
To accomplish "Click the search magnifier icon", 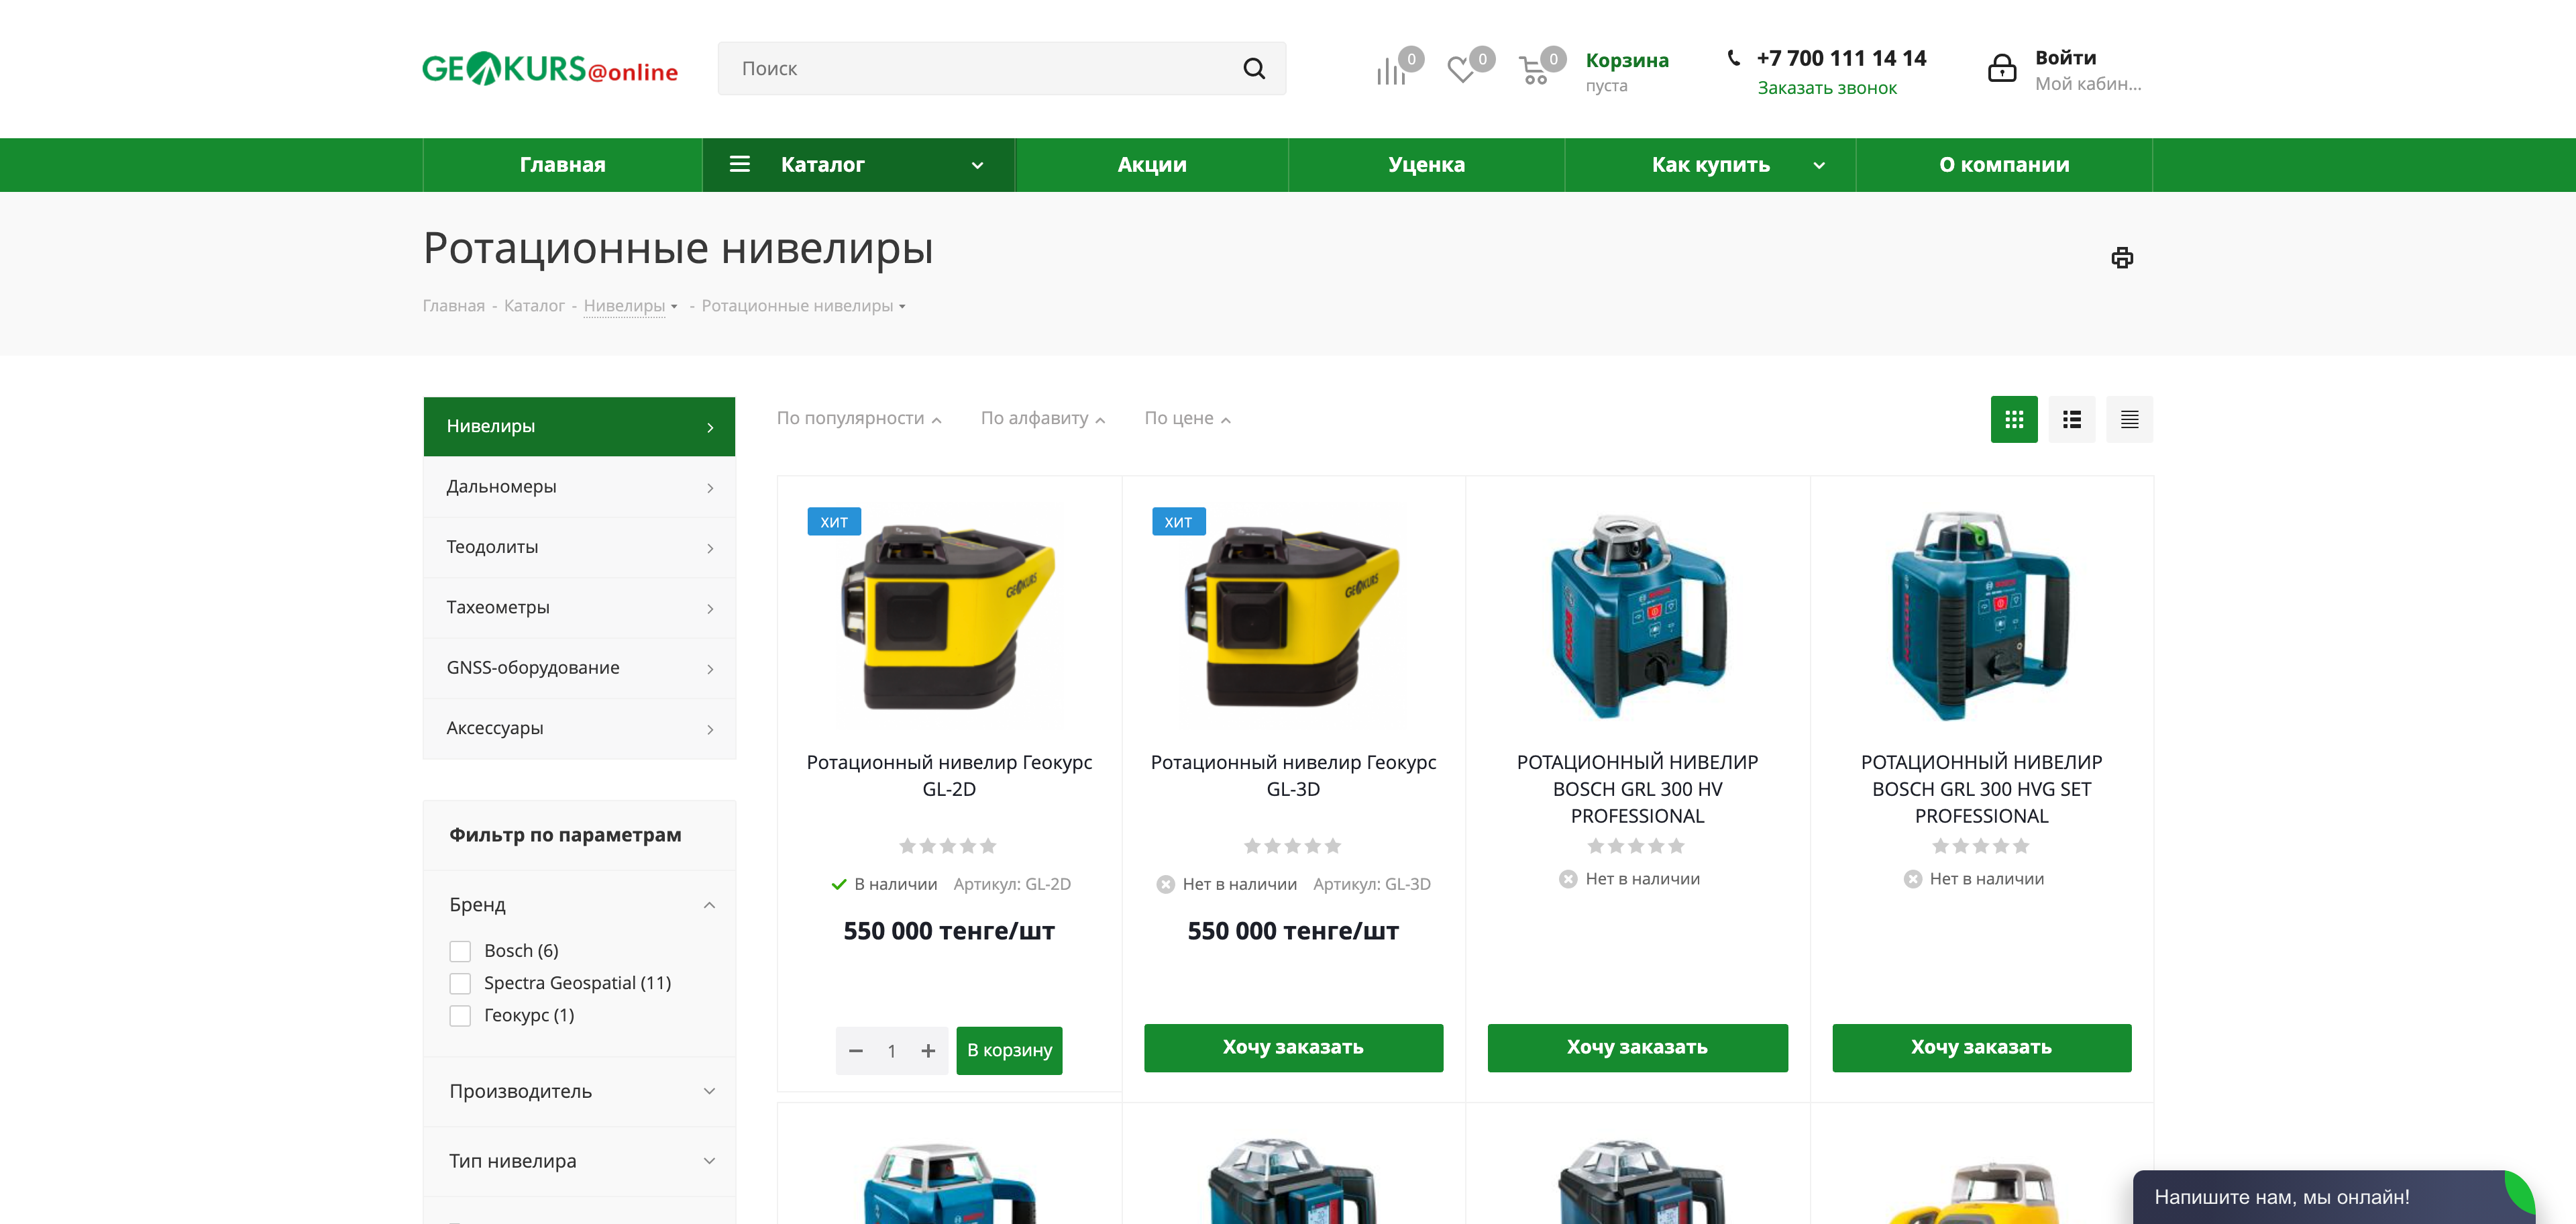I will 1254,68.
